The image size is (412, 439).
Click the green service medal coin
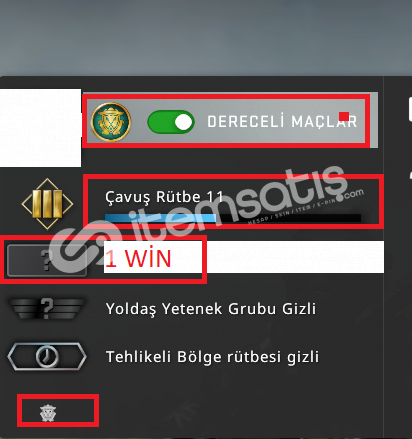point(111,122)
